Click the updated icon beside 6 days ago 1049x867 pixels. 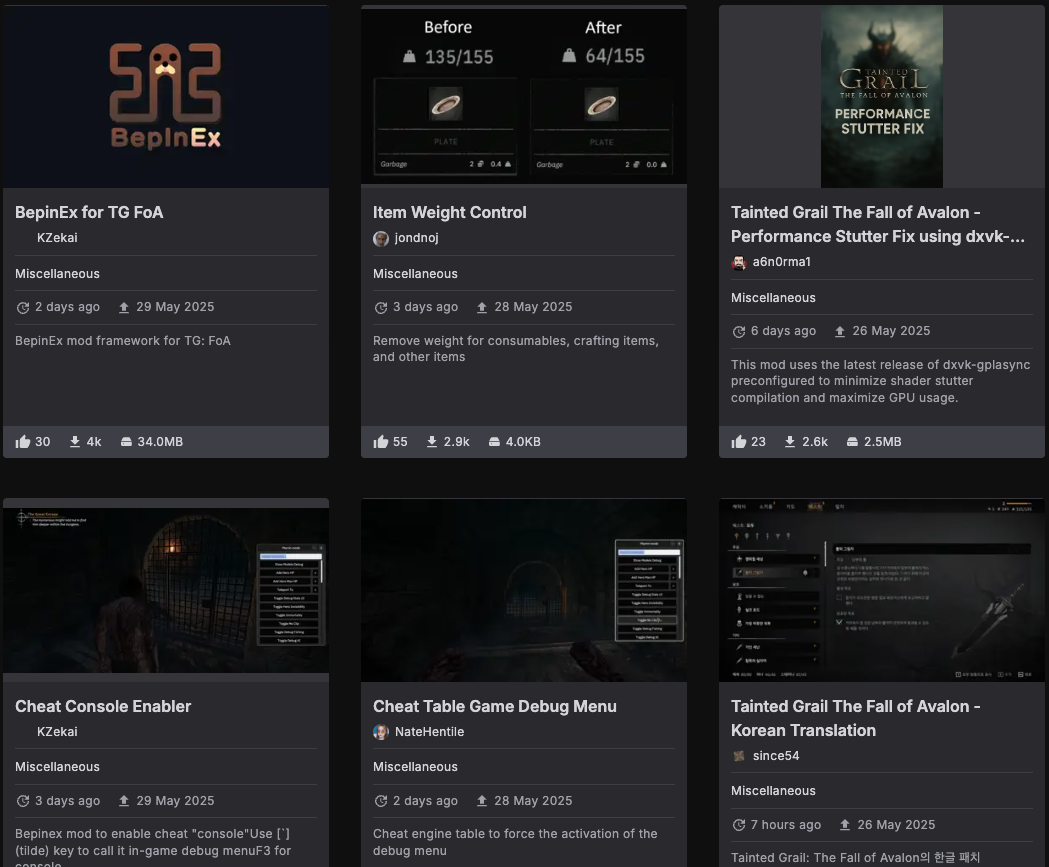click(x=739, y=332)
